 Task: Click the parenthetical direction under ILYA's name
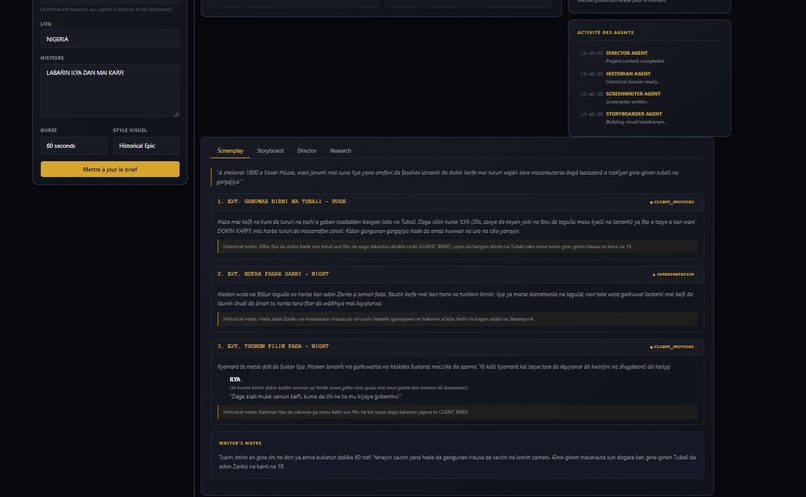349,388
